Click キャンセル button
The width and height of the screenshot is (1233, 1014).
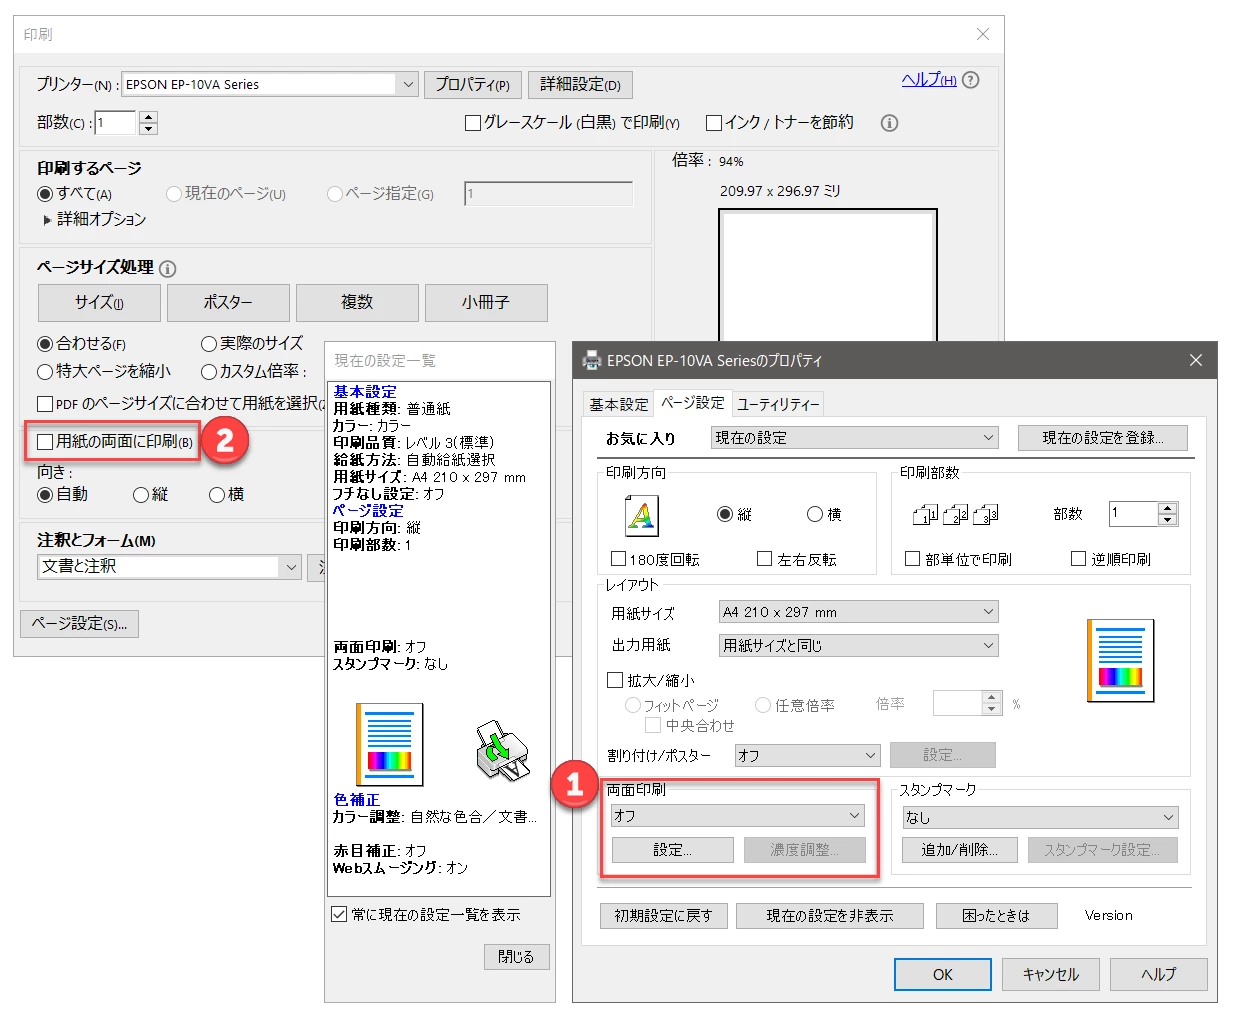[x=1051, y=974]
